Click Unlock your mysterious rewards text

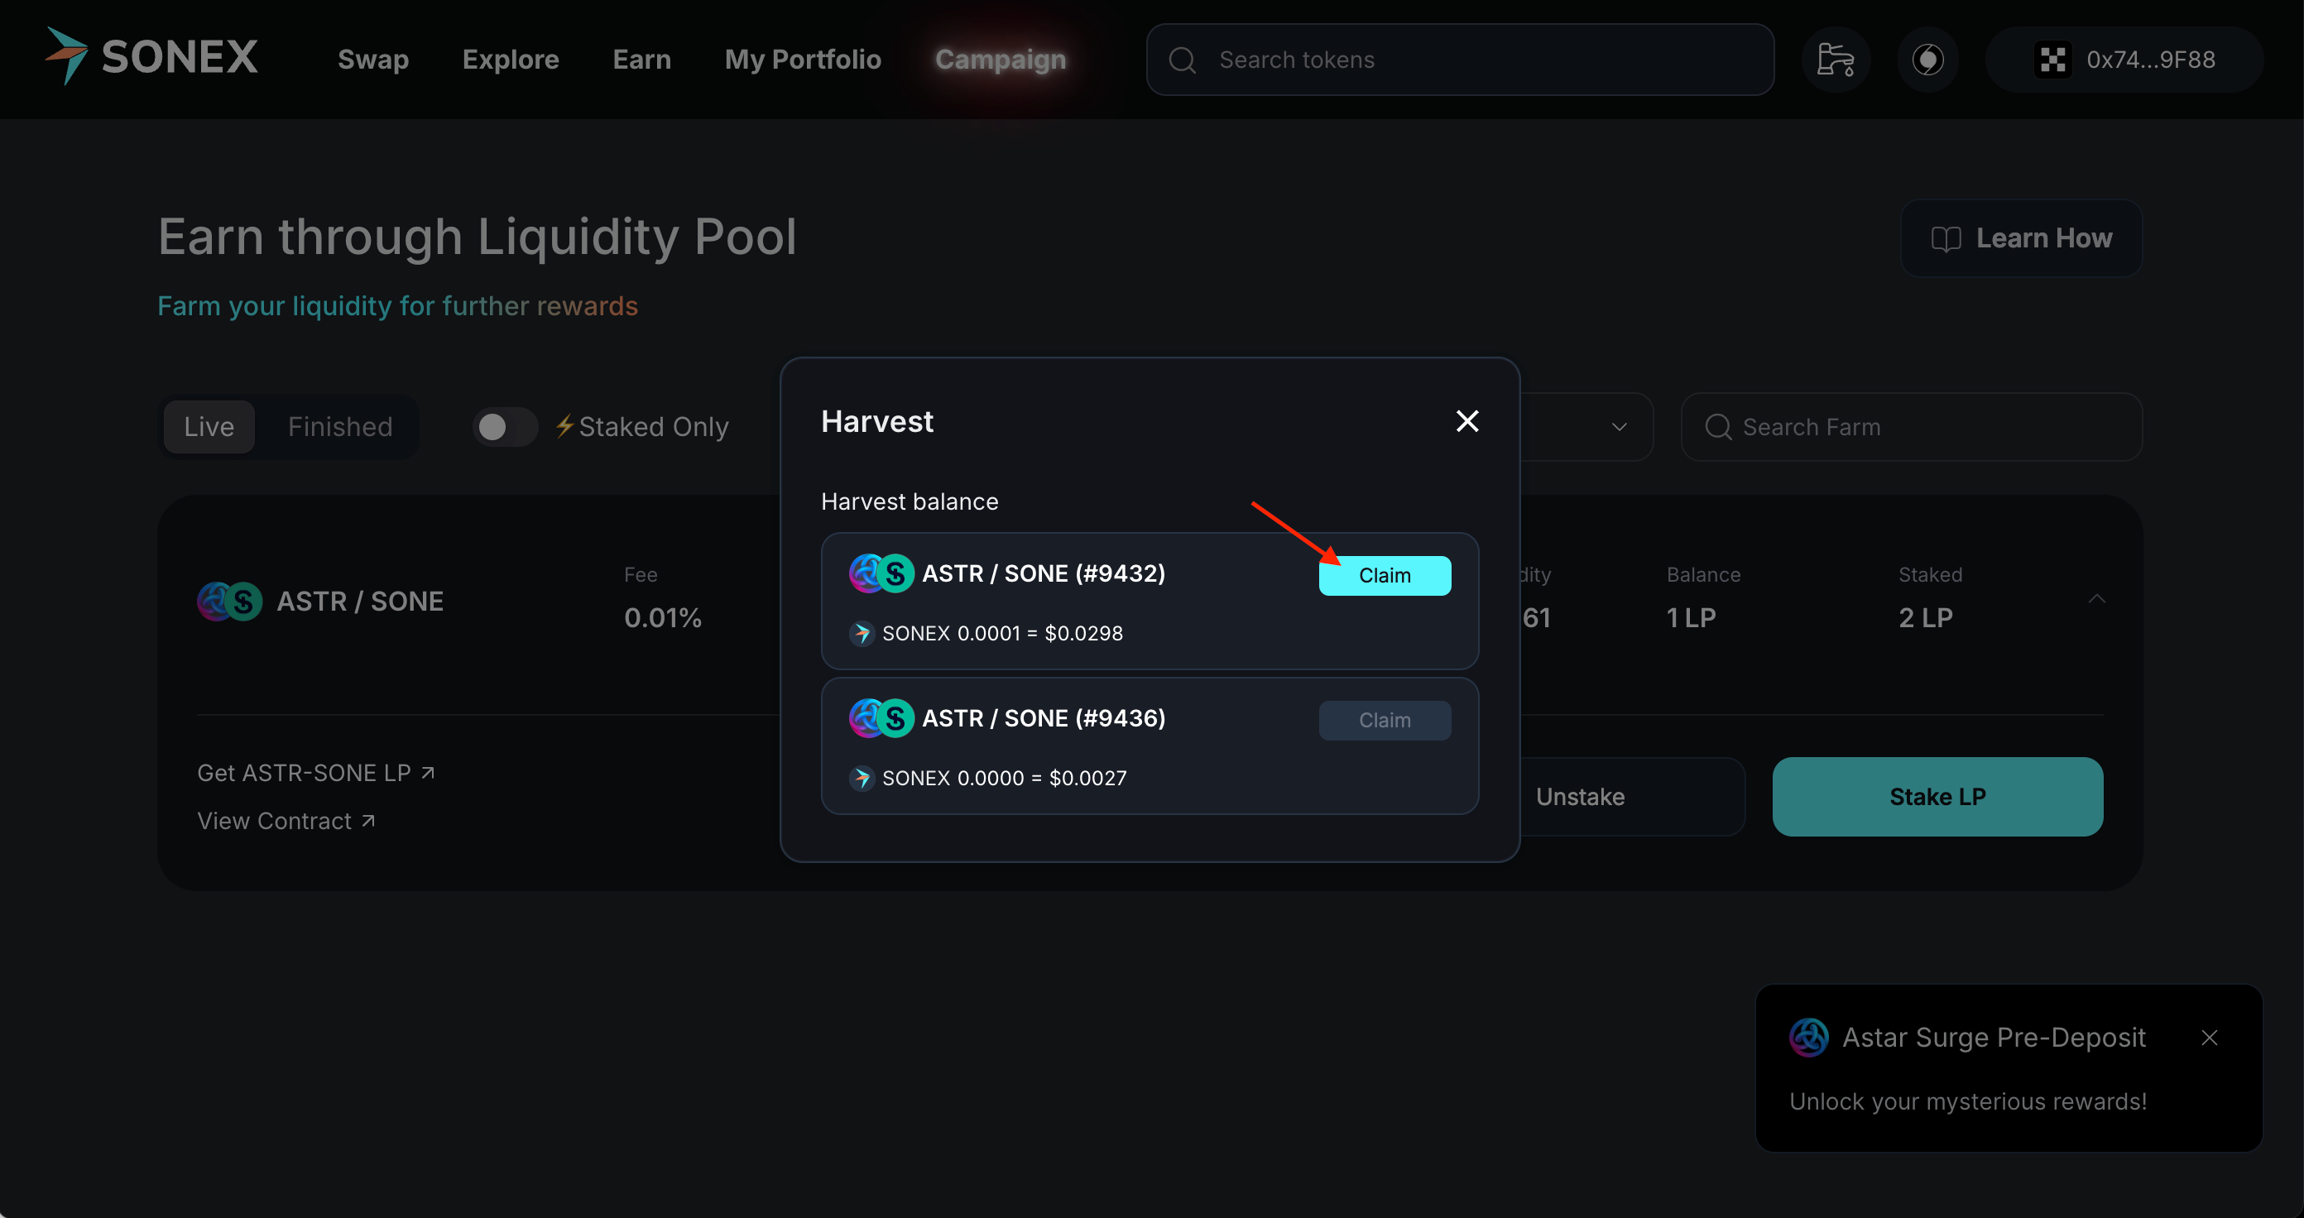point(1967,1101)
